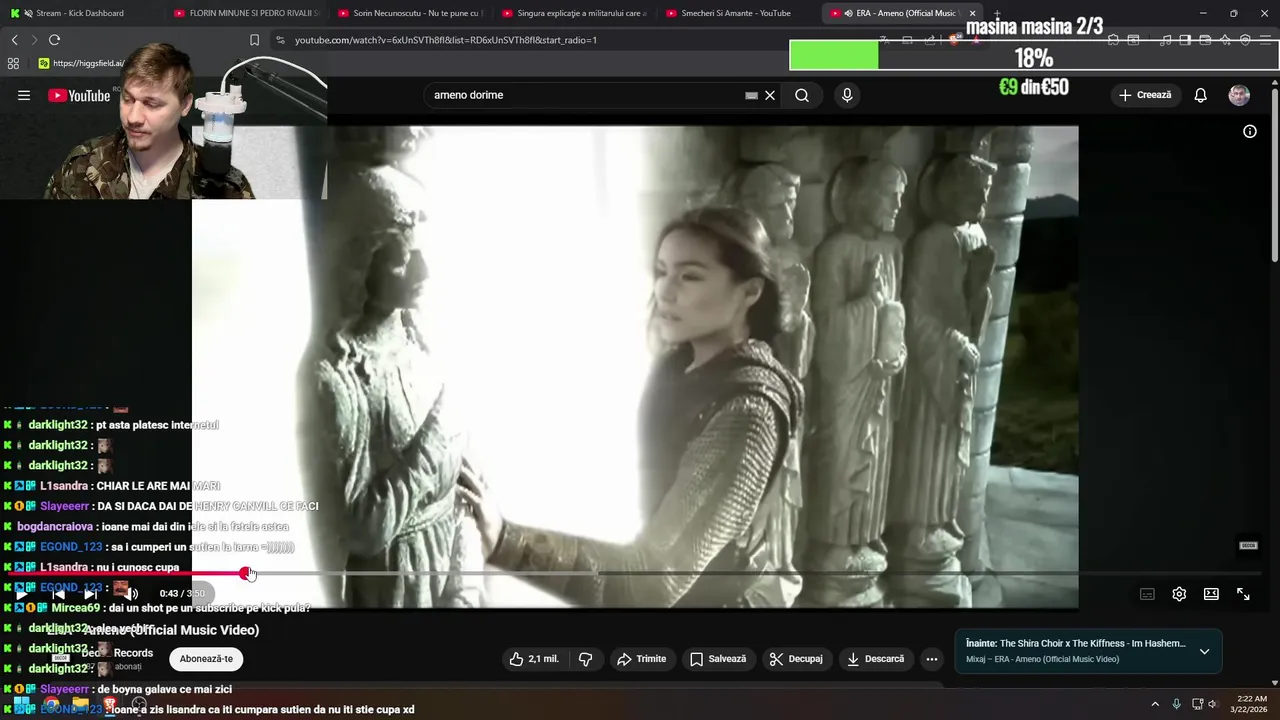Toggle the browser sidebar panel
Image resolution: width=1280 pixels, height=720 pixels.
tap(1185, 40)
